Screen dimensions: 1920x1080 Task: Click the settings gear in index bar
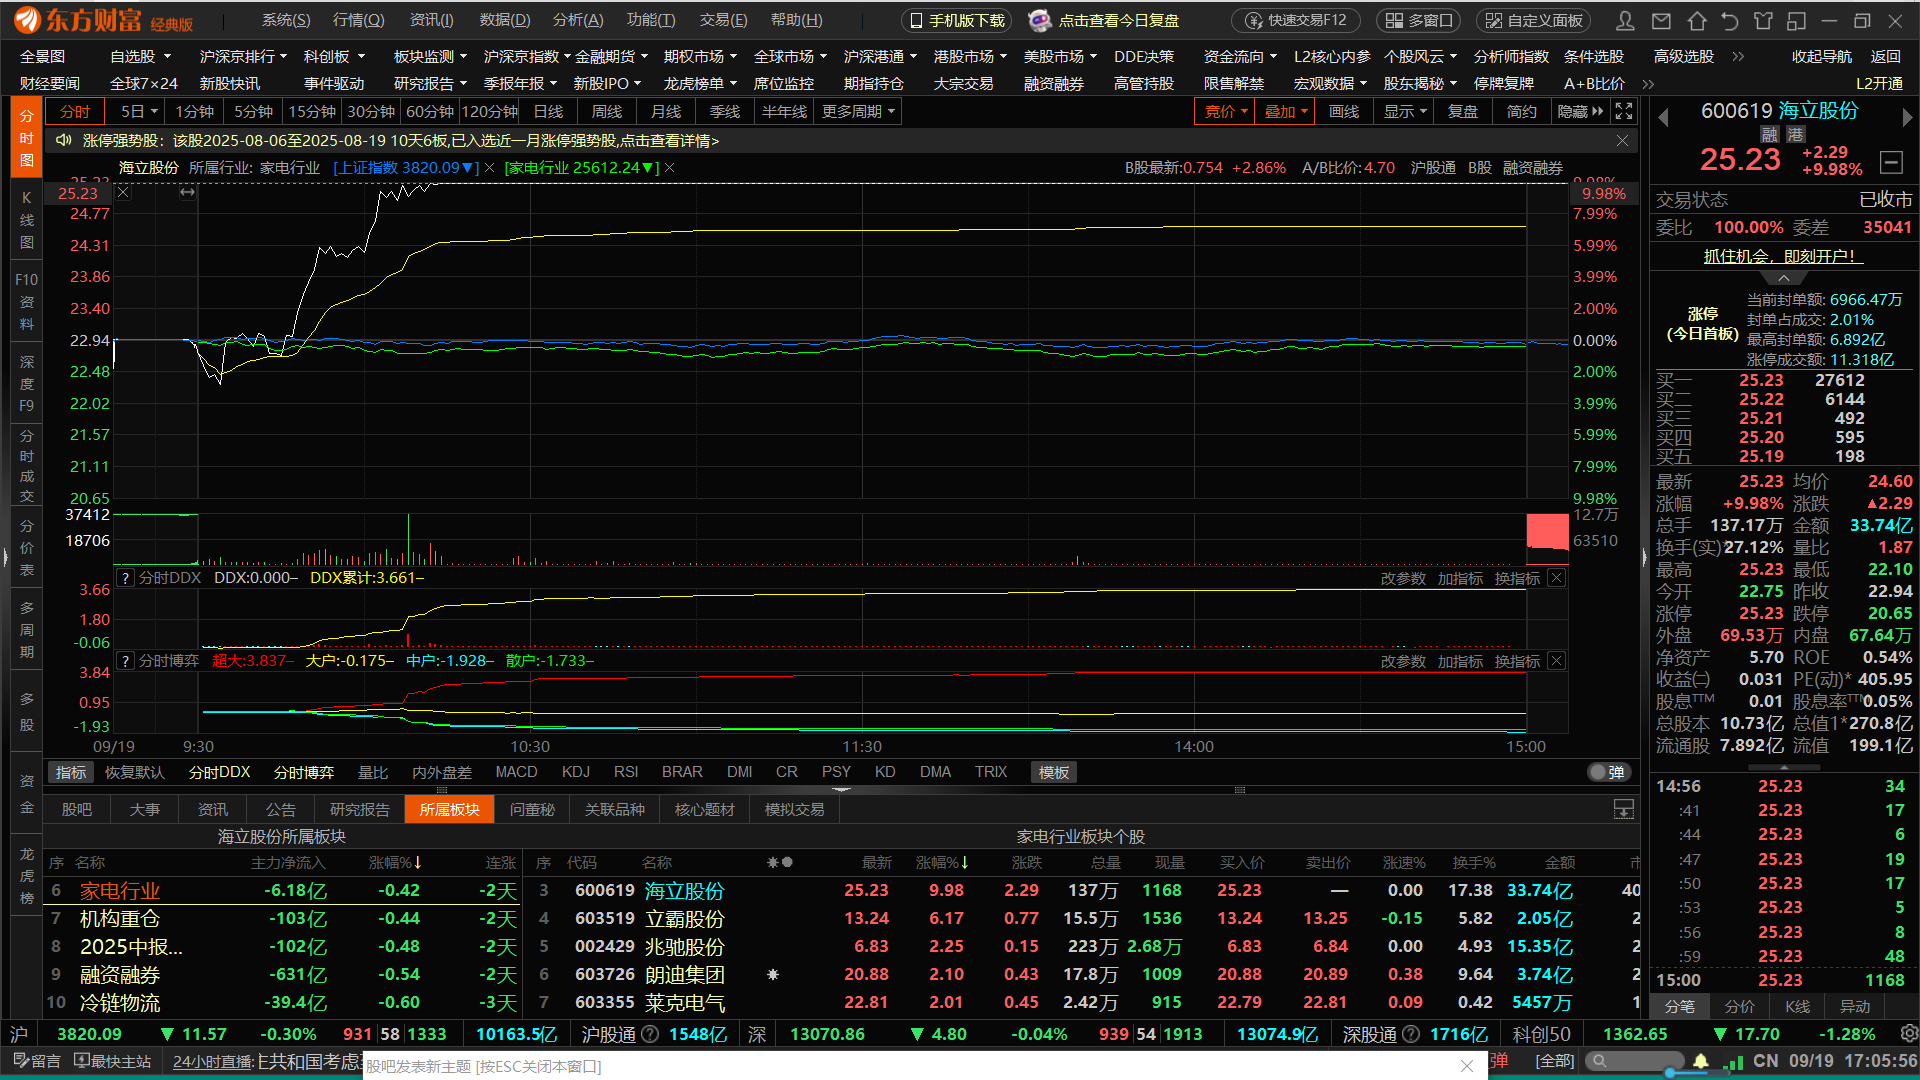(x=1908, y=1034)
